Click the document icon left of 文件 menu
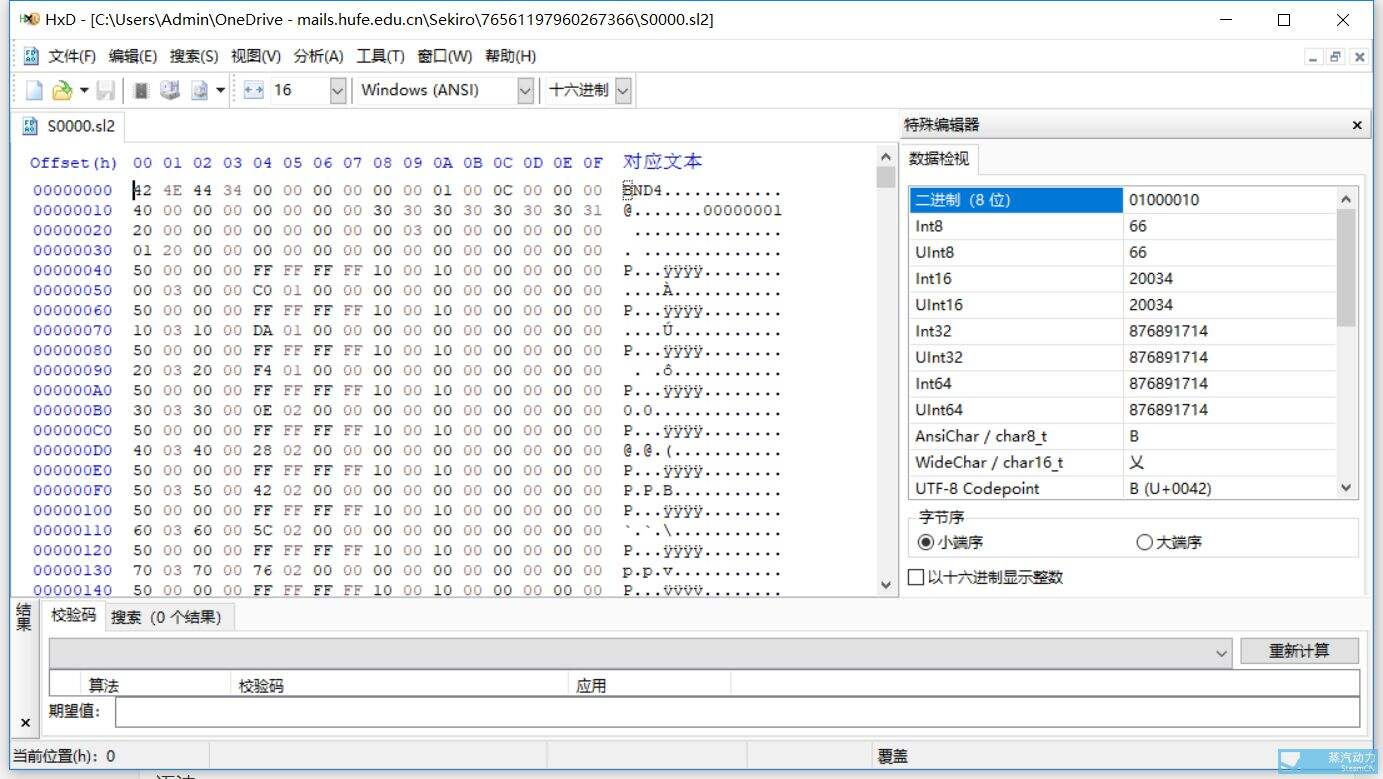Screen dimensions: 1383x779 coord(31,56)
